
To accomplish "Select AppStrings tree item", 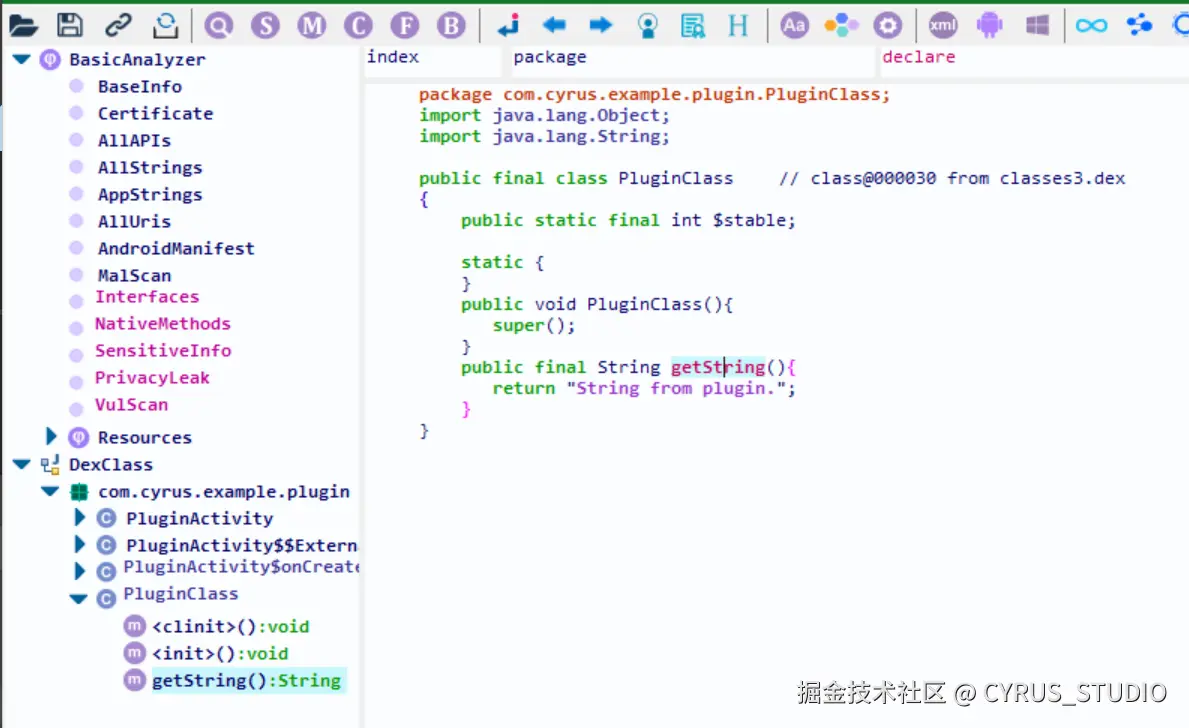I will pos(150,194).
